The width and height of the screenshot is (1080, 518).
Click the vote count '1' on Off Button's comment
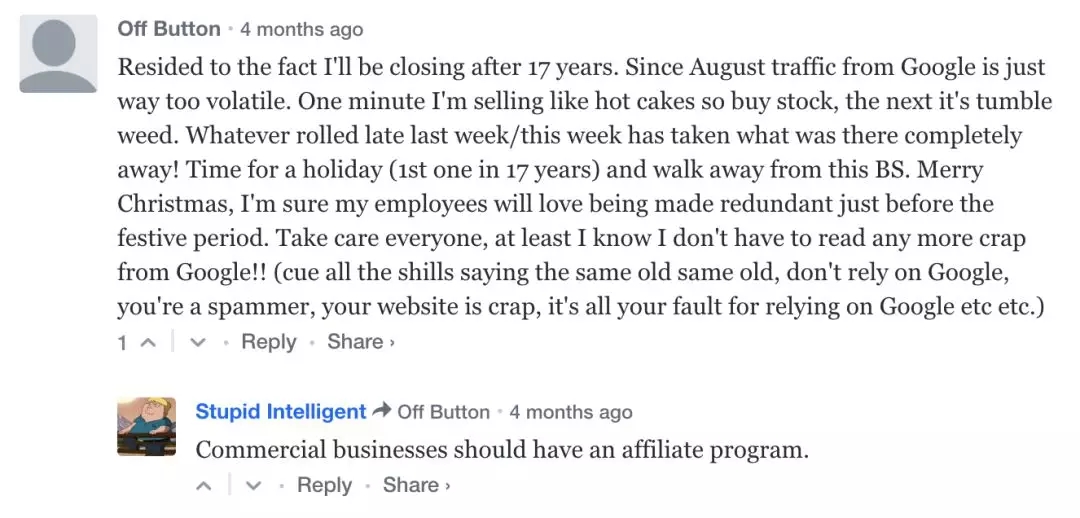[x=122, y=343]
